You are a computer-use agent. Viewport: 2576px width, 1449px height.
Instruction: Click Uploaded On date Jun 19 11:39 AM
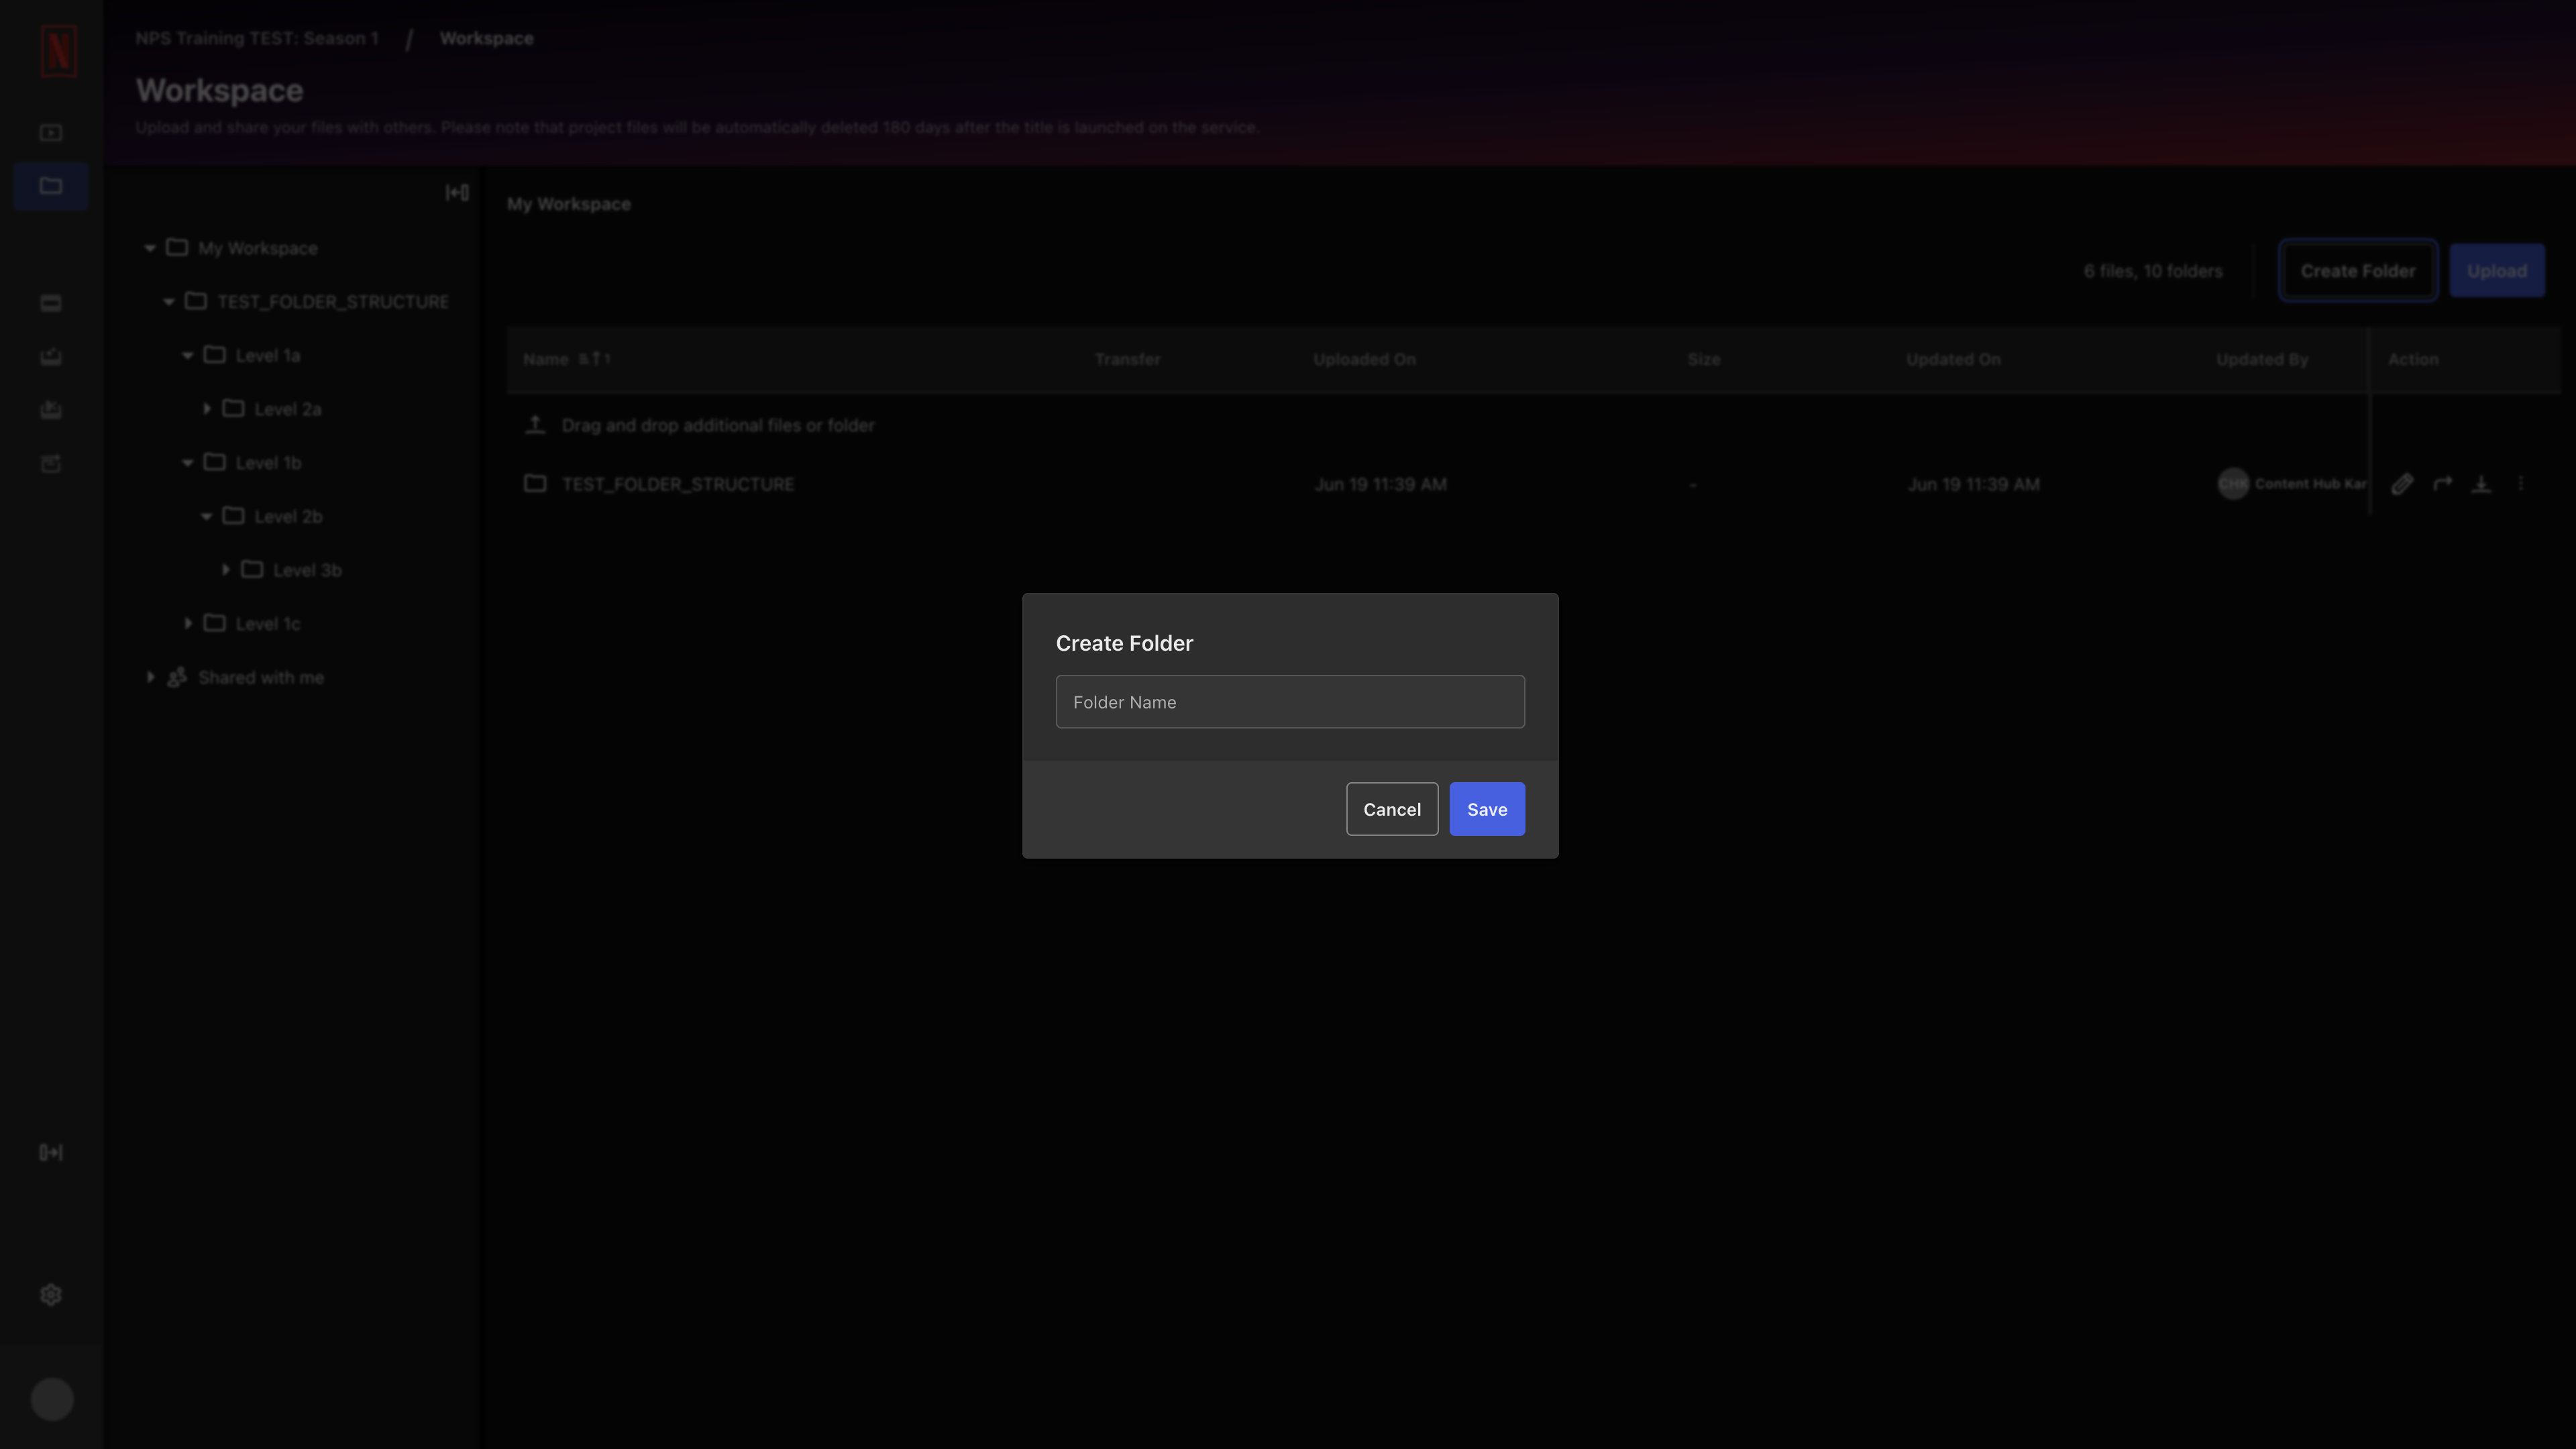1380,484
